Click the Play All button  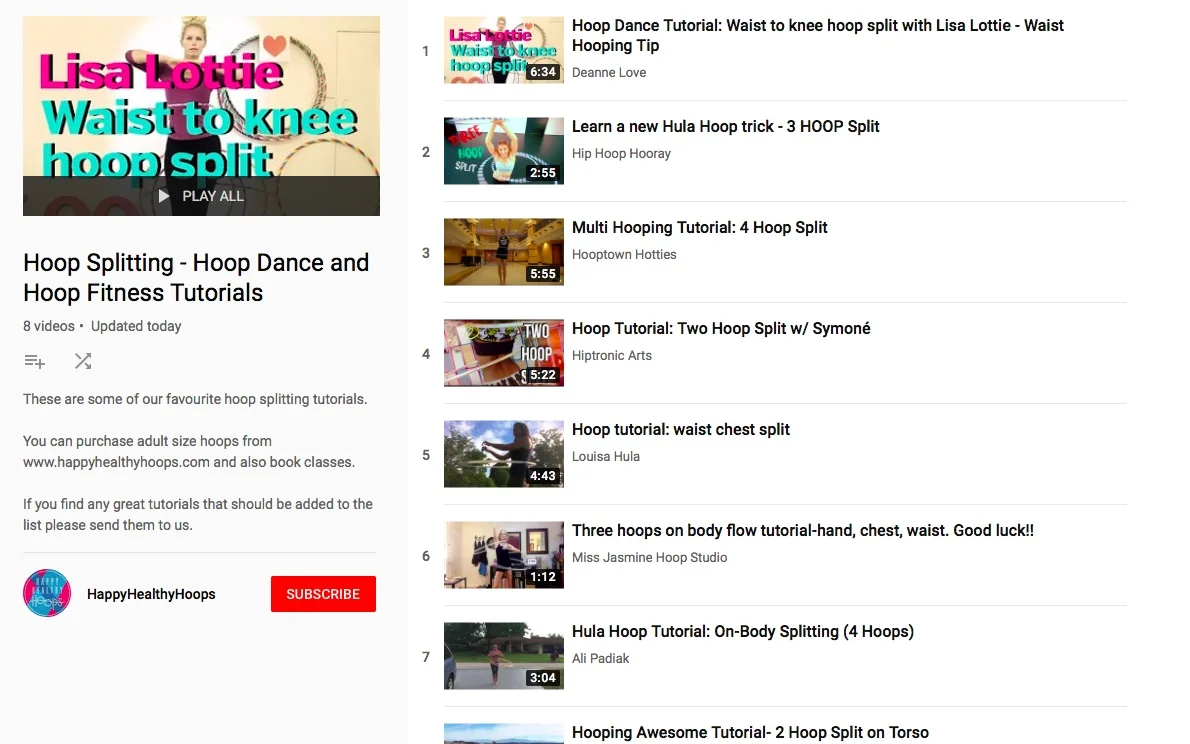[201, 196]
